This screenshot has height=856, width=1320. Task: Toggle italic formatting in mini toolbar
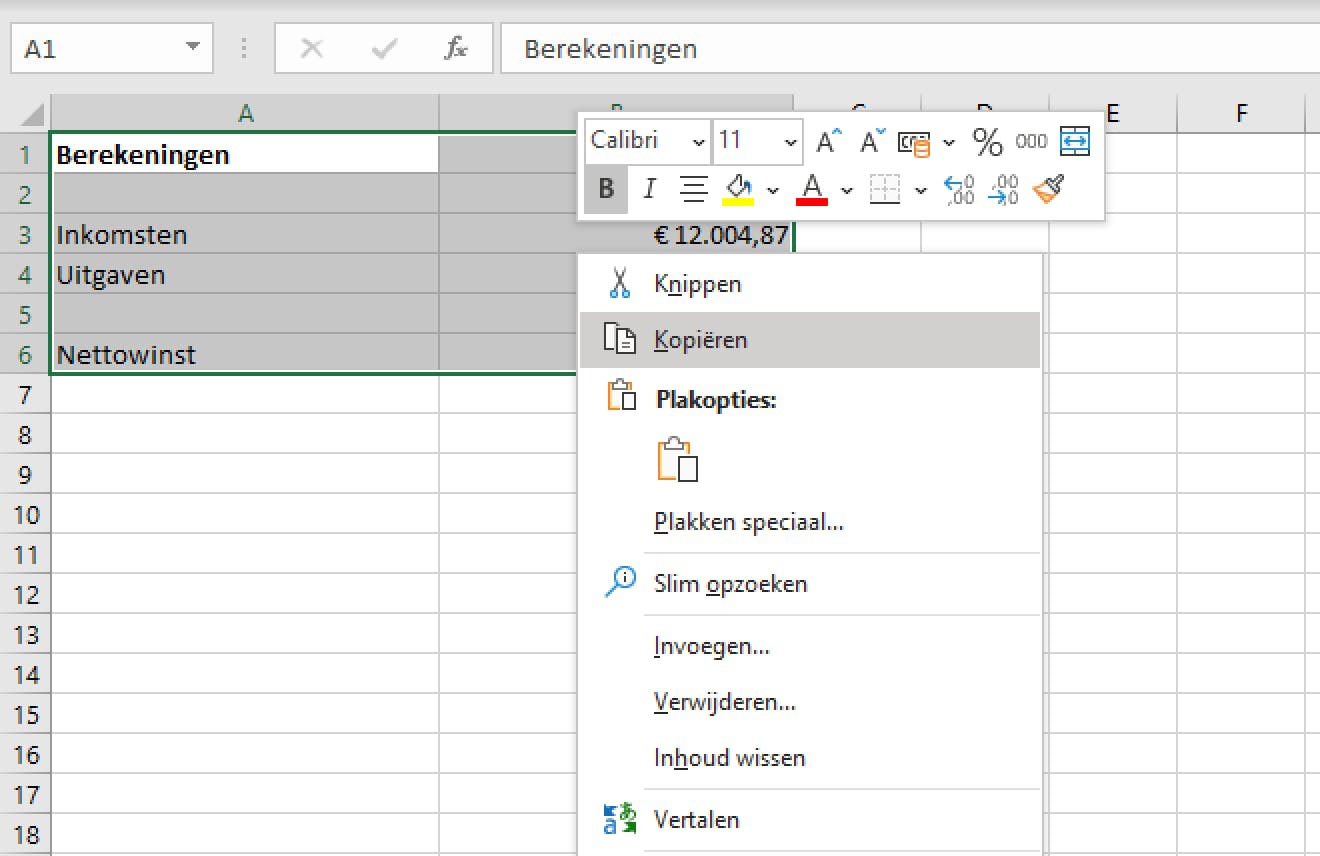tap(650, 188)
